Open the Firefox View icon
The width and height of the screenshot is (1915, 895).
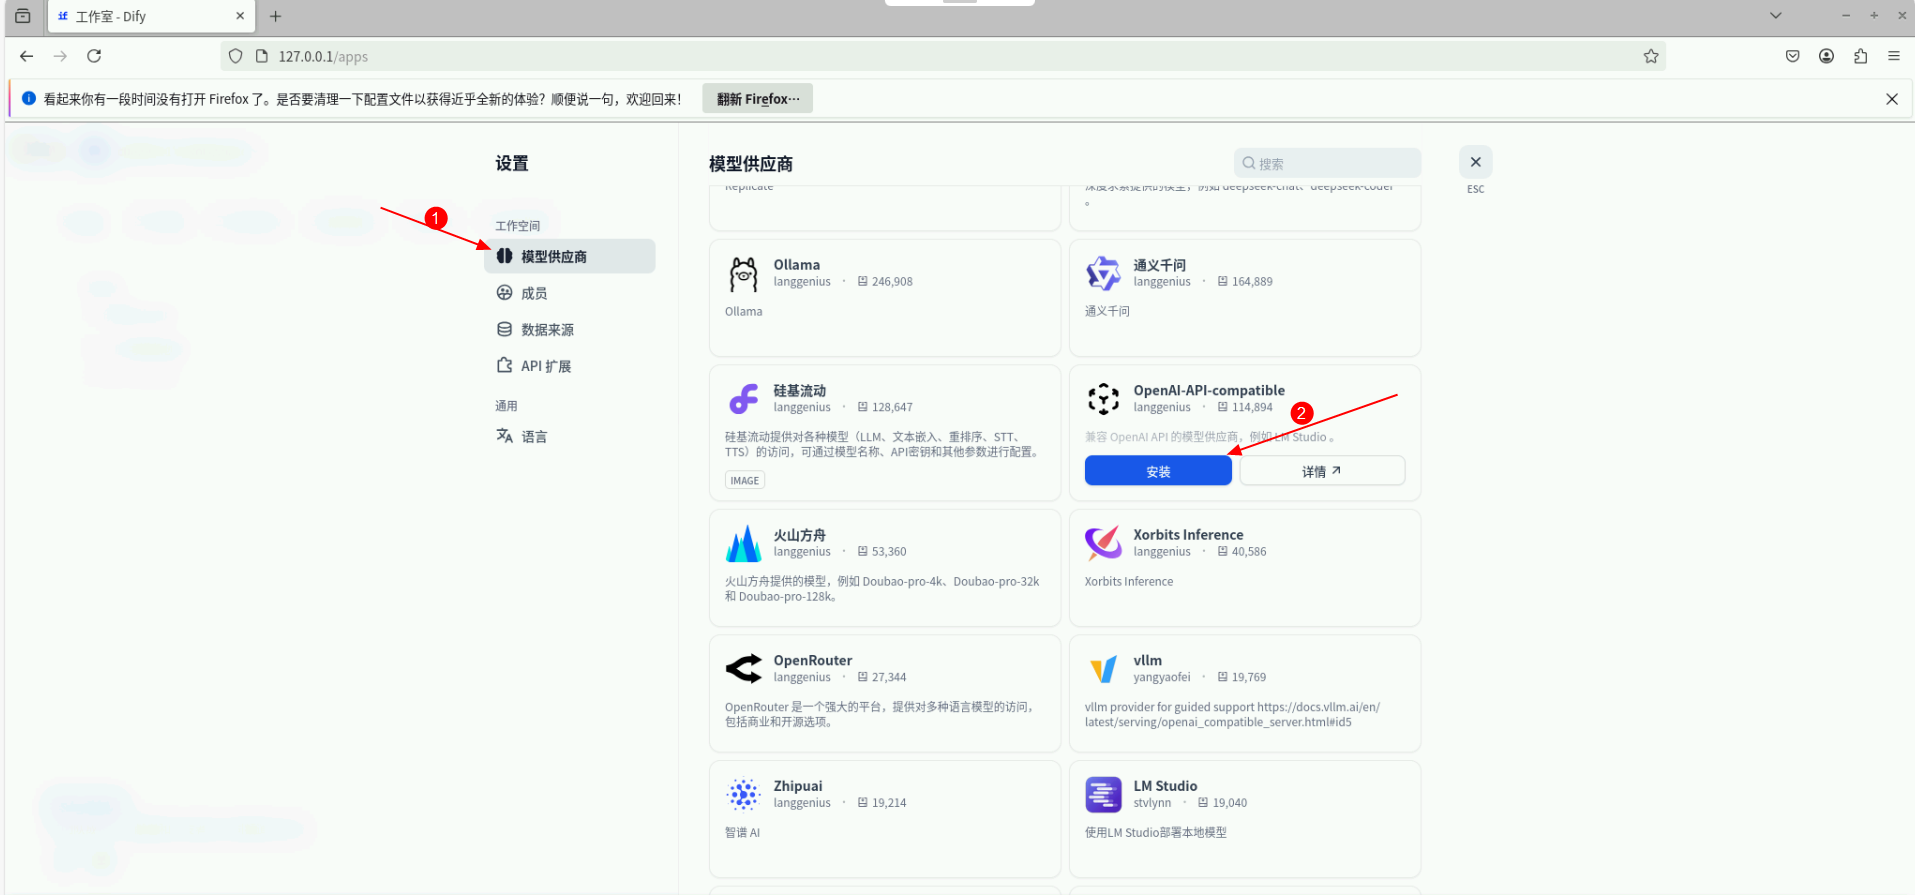[x=23, y=16]
